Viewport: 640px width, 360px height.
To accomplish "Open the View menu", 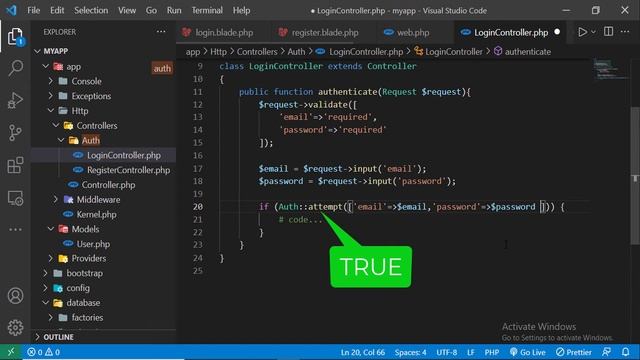I will point(127,10).
